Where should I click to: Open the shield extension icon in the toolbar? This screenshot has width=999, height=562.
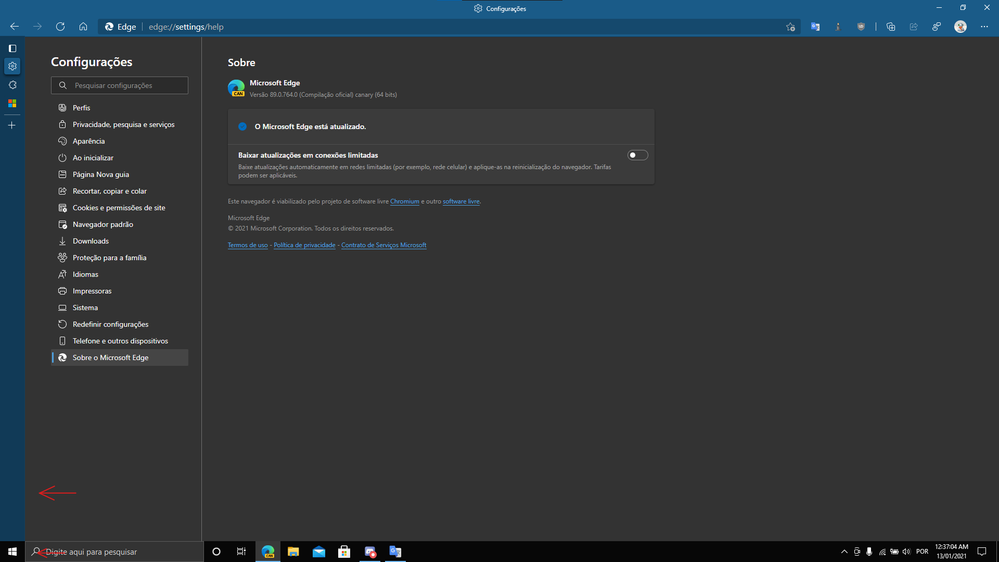[x=861, y=27]
